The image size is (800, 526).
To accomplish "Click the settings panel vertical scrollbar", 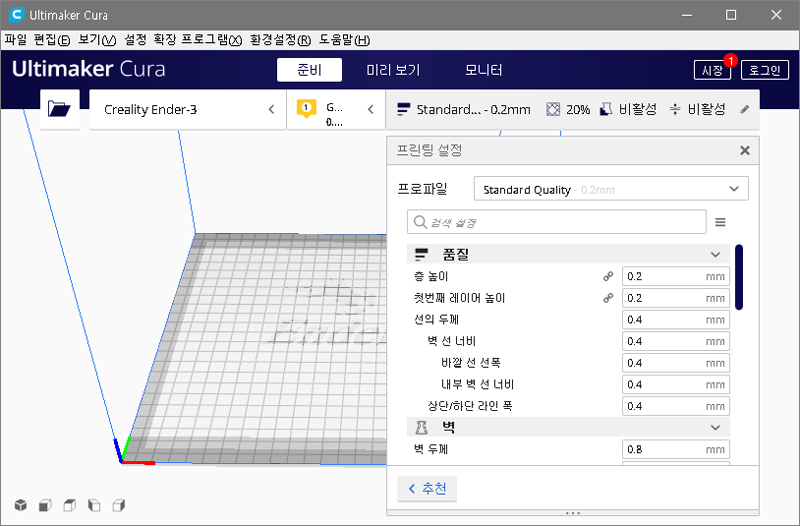I will [739, 277].
